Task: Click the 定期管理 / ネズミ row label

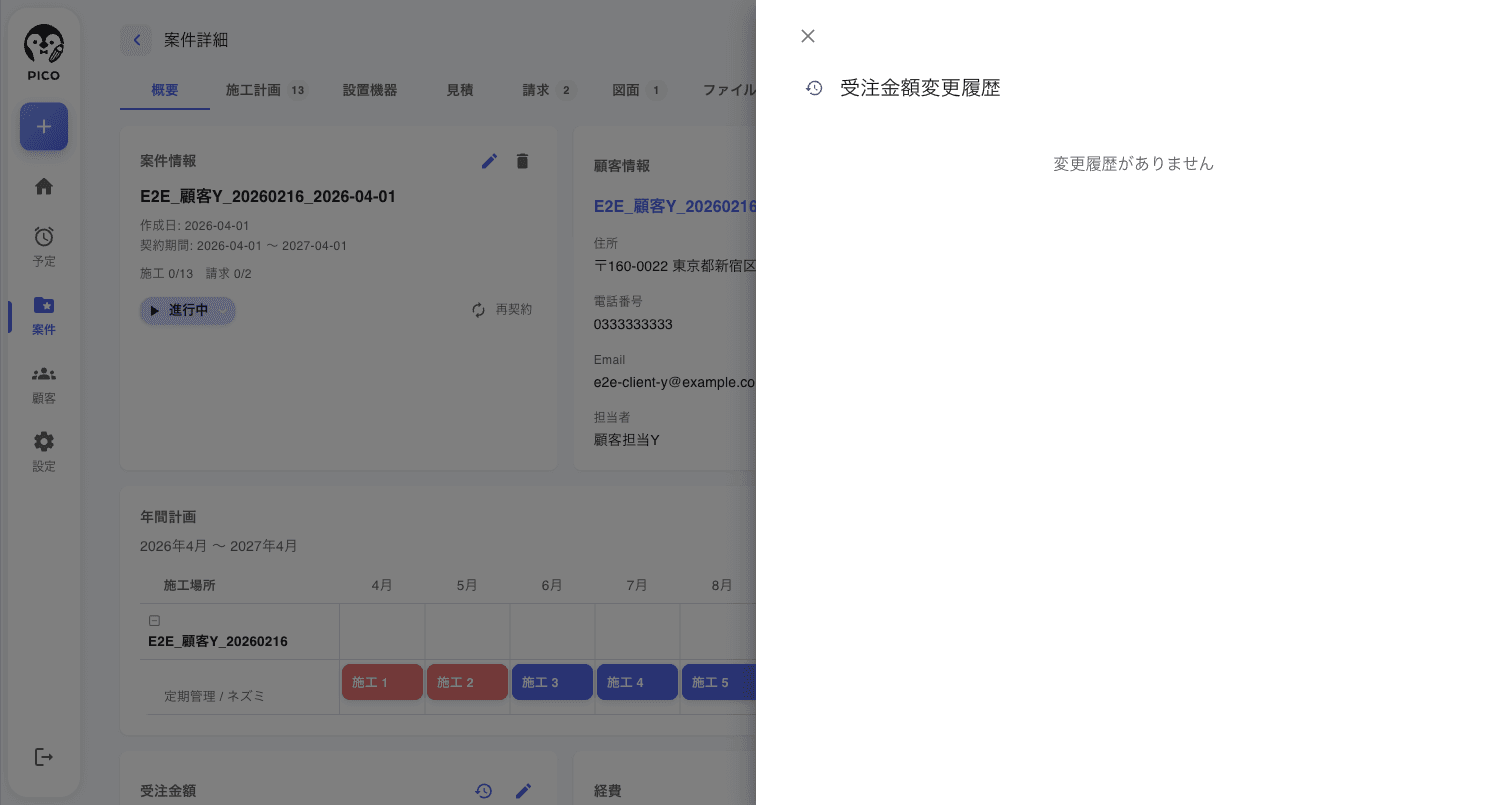Action: [215, 696]
